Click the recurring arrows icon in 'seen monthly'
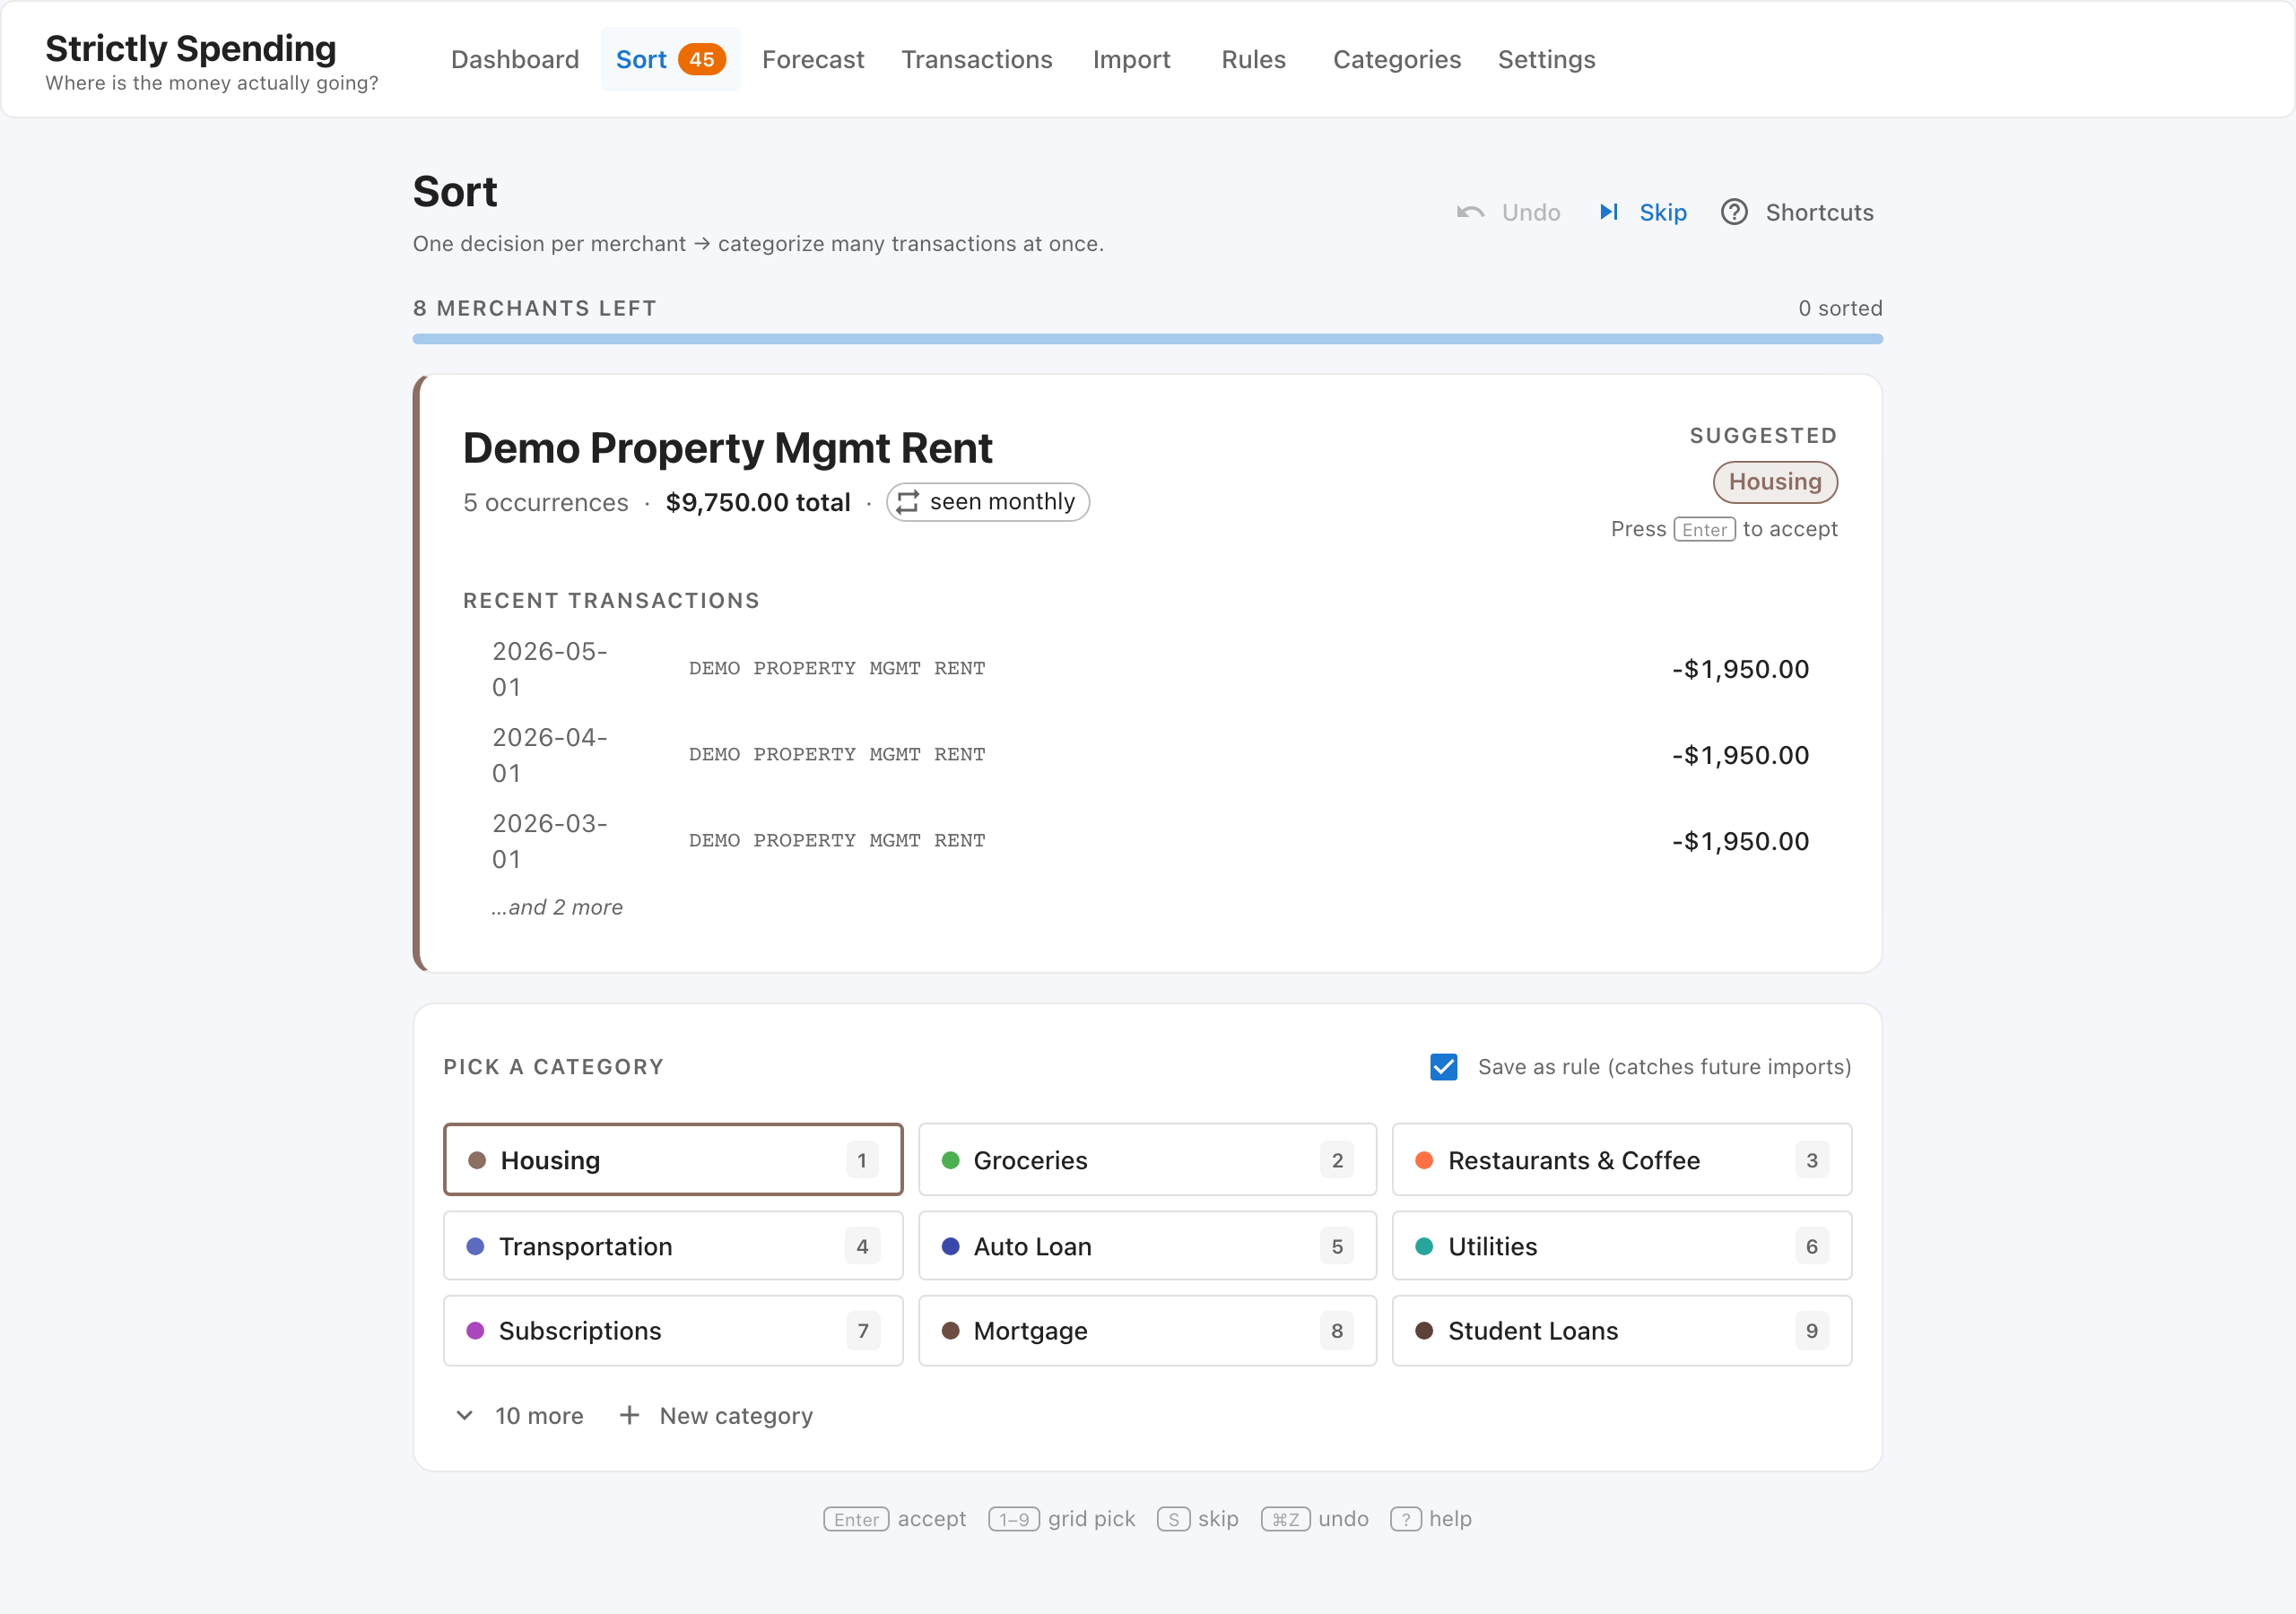Screen dimensions: 2296x1614 coord(907,502)
